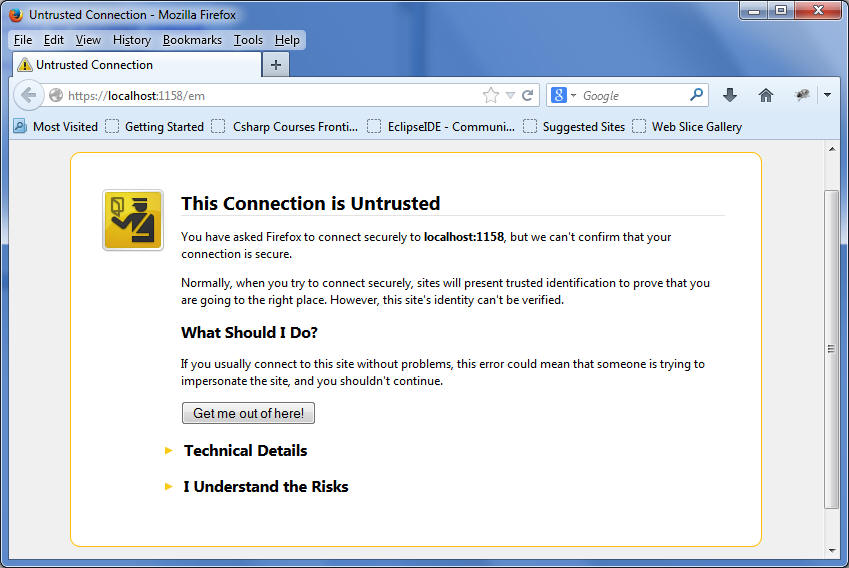Image resolution: width=849 pixels, height=568 pixels.
Task: Open the Downloads arrow icon
Action: tap(730, 95)
